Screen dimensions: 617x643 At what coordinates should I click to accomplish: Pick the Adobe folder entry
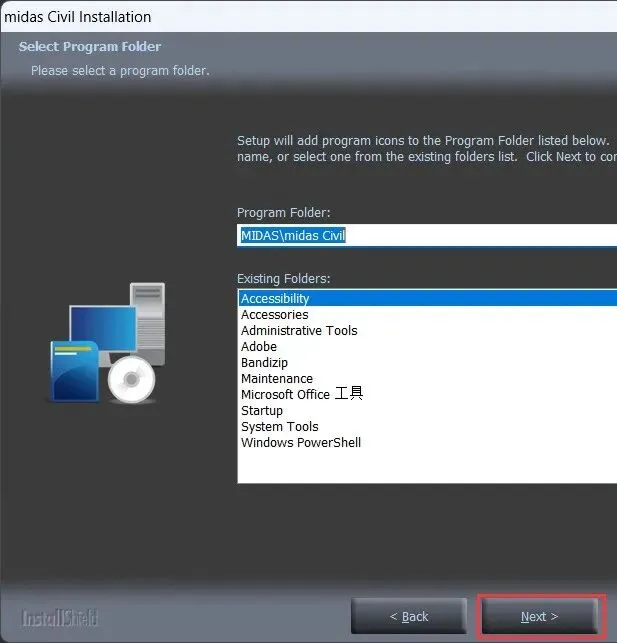coord(428,347)
